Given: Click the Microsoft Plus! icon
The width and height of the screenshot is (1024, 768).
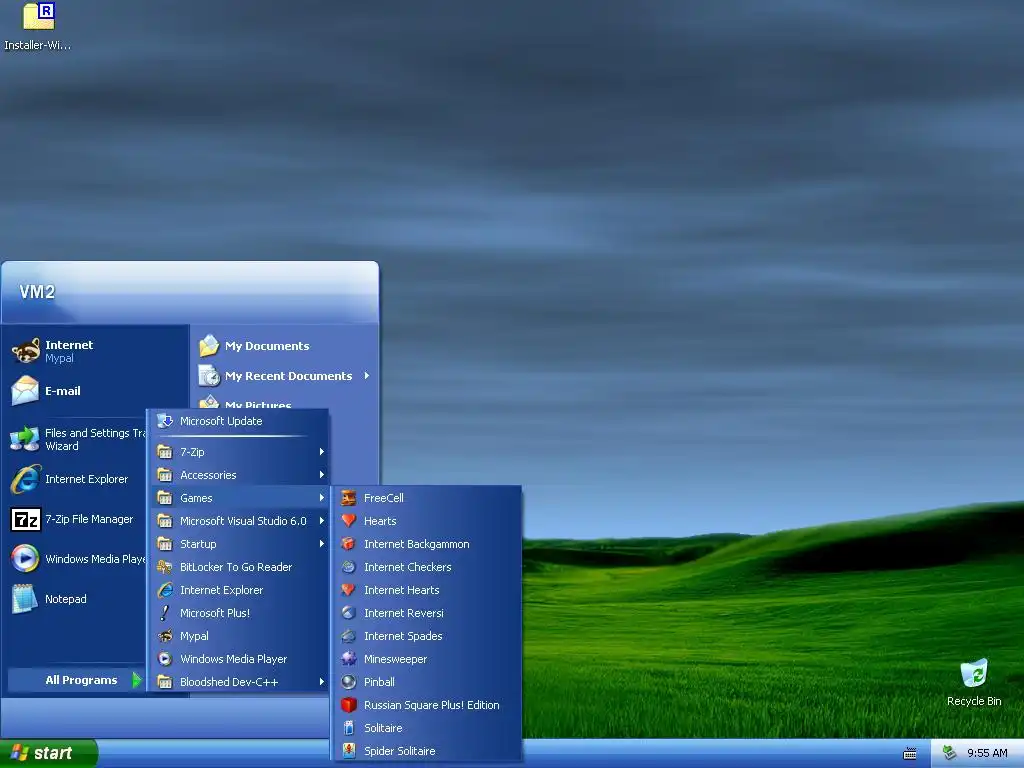Looking at the screenshot, I should pos(165,613).
